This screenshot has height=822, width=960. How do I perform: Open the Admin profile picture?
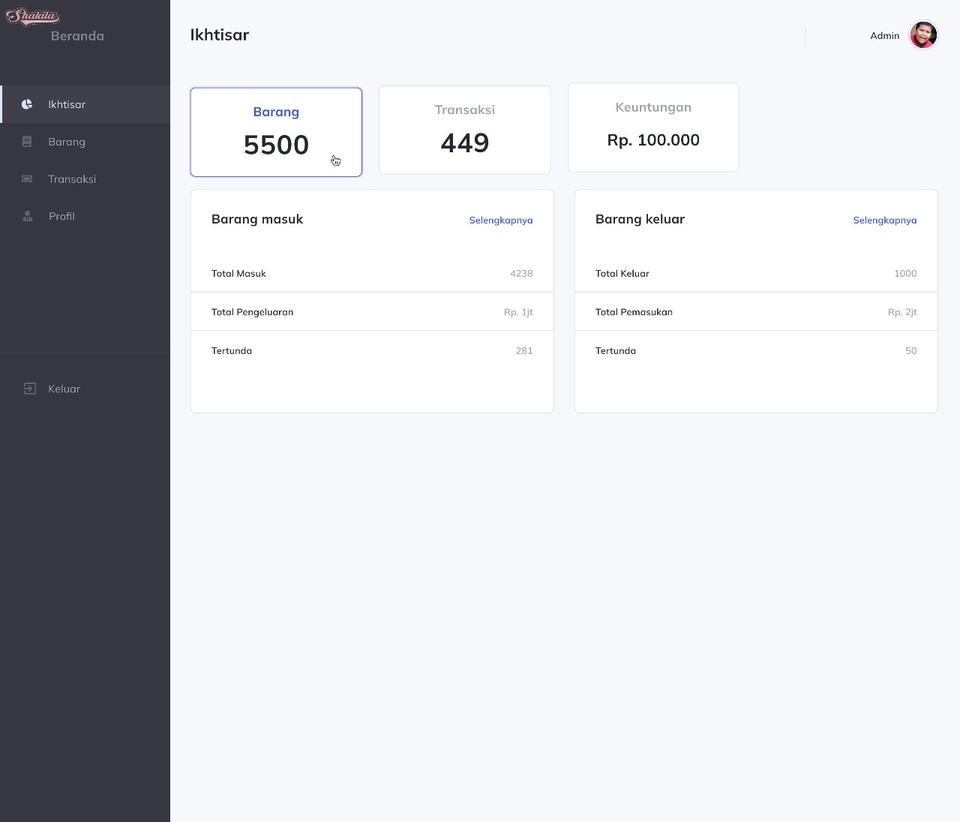coord(923,35)
